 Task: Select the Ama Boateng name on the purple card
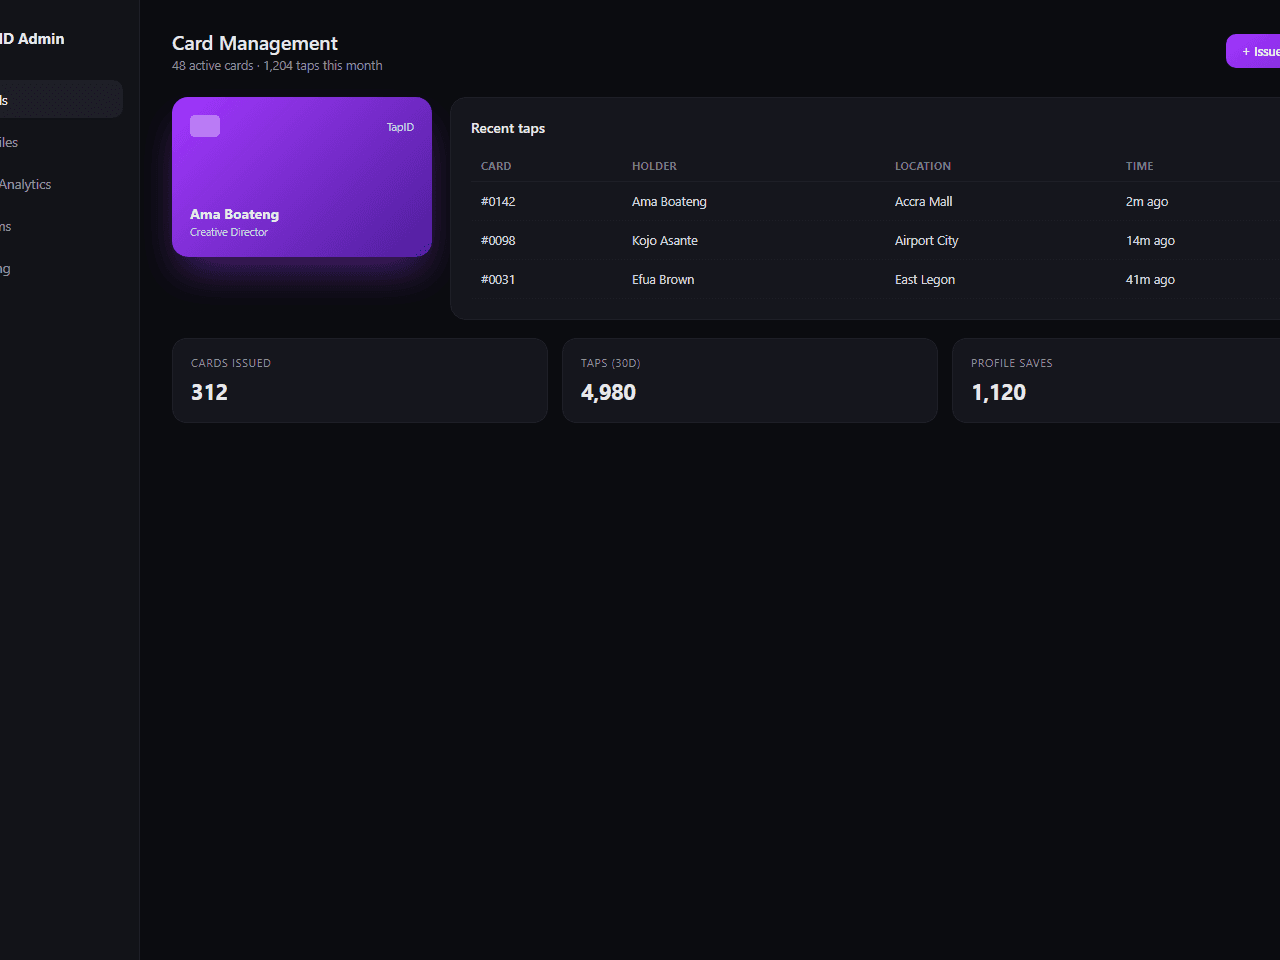click(234, 214)
